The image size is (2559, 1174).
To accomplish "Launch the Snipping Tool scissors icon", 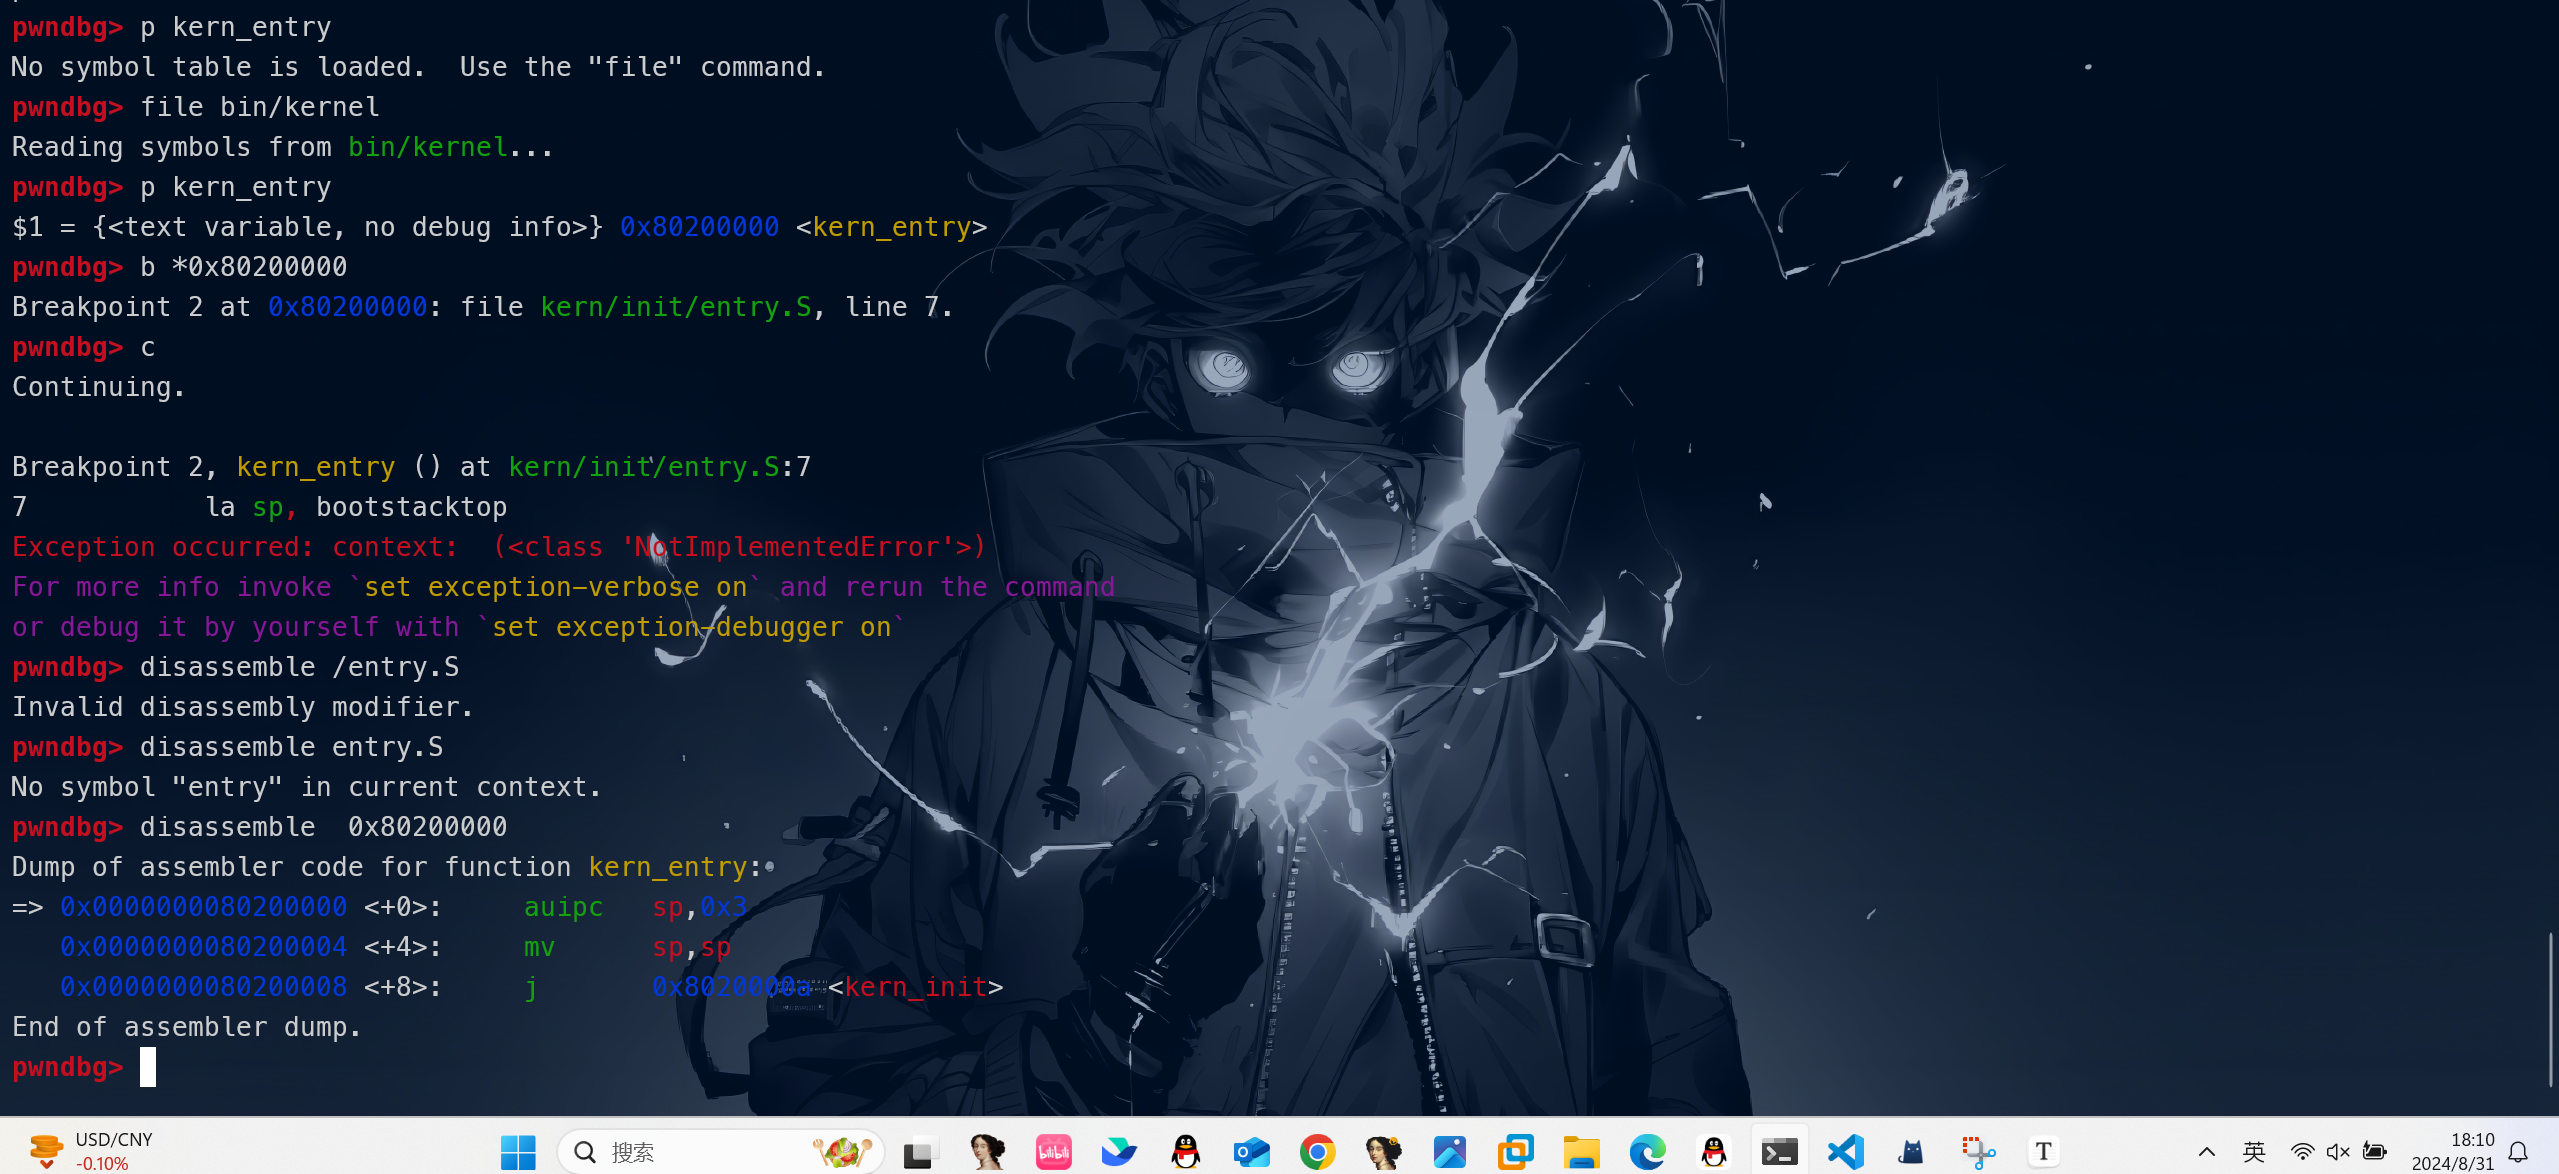I will (x=1977, y=1152).
